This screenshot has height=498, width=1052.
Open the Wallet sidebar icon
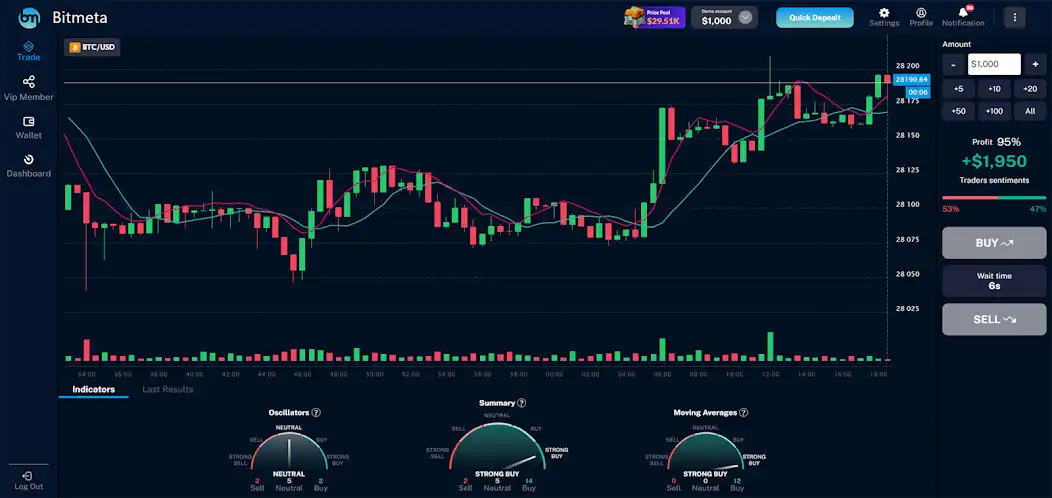28,121
